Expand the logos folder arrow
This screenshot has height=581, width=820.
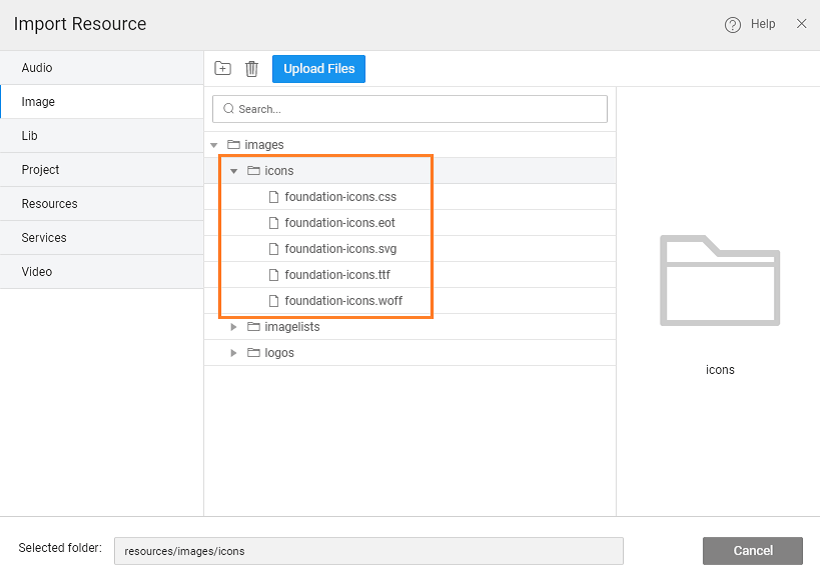(234, 353)
